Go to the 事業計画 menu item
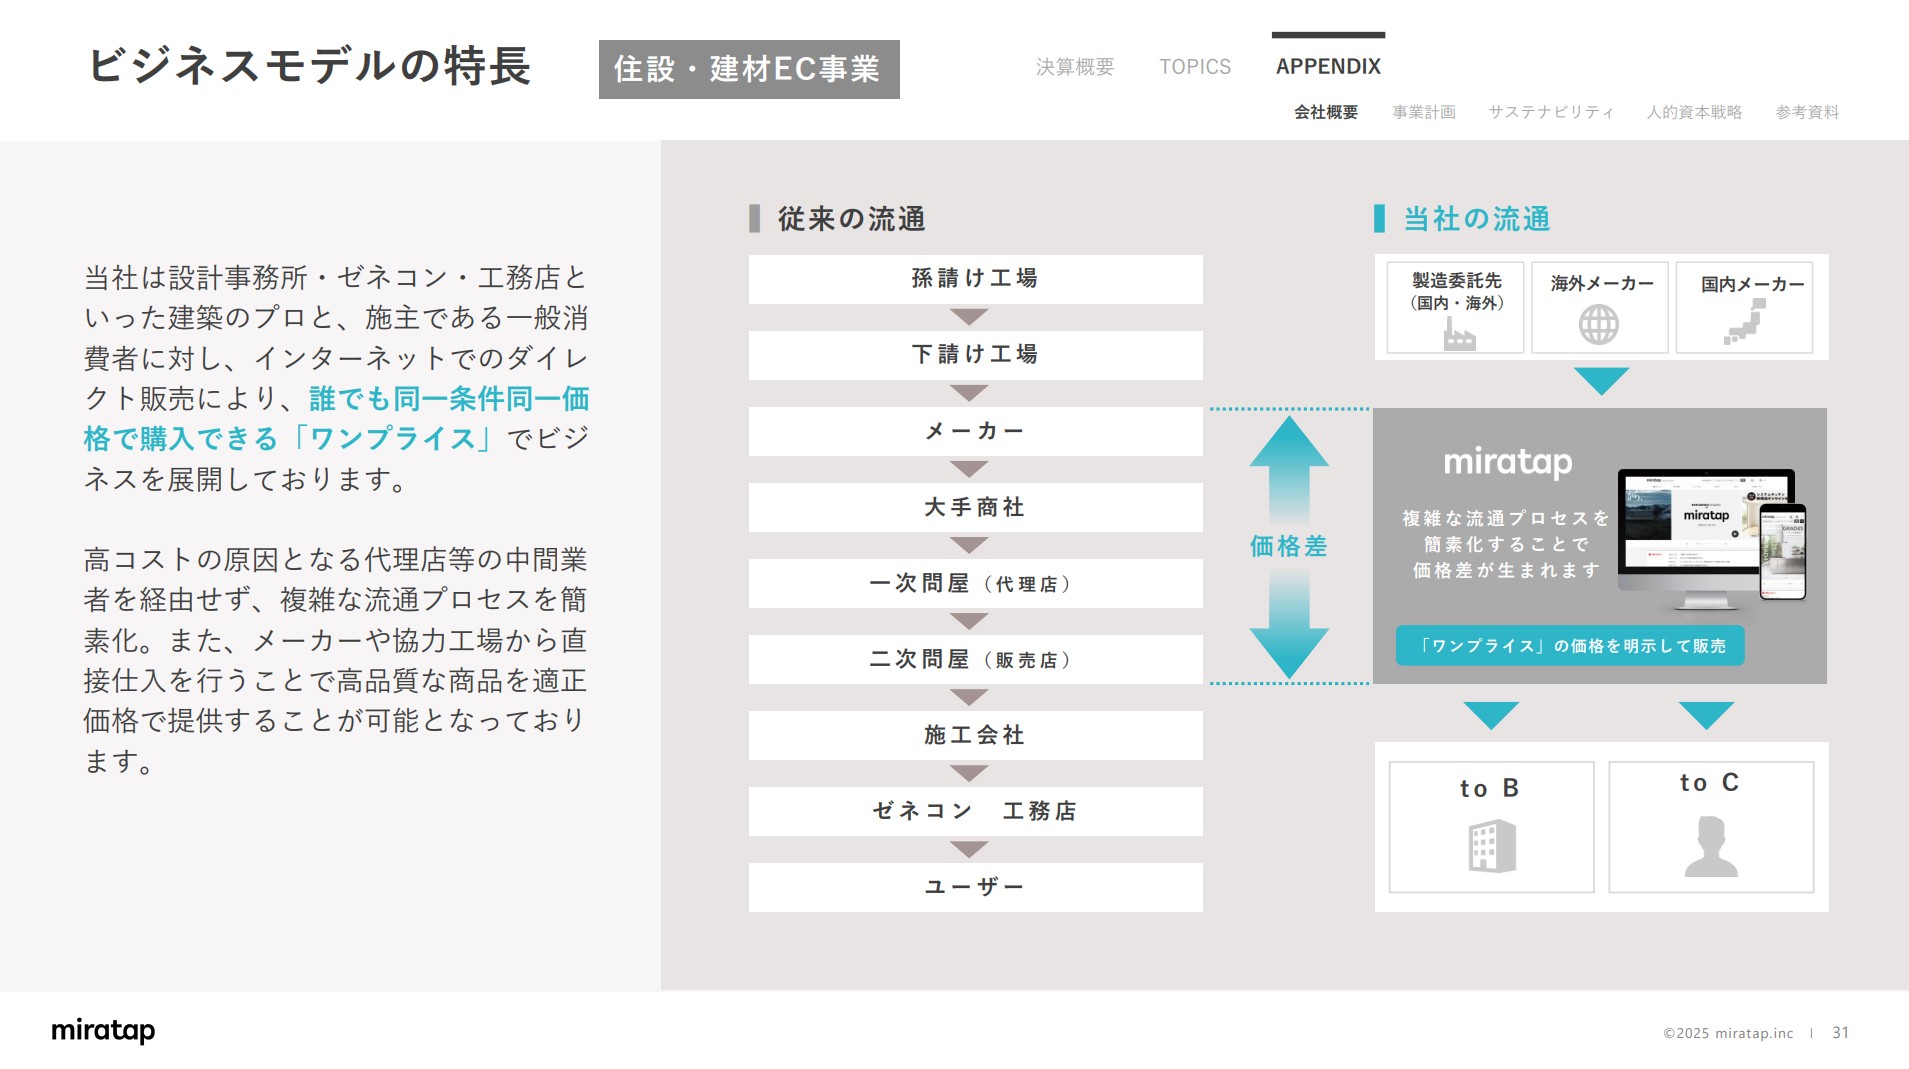The width and height of the screenshot is (1909, 1069). point(1423,112)
